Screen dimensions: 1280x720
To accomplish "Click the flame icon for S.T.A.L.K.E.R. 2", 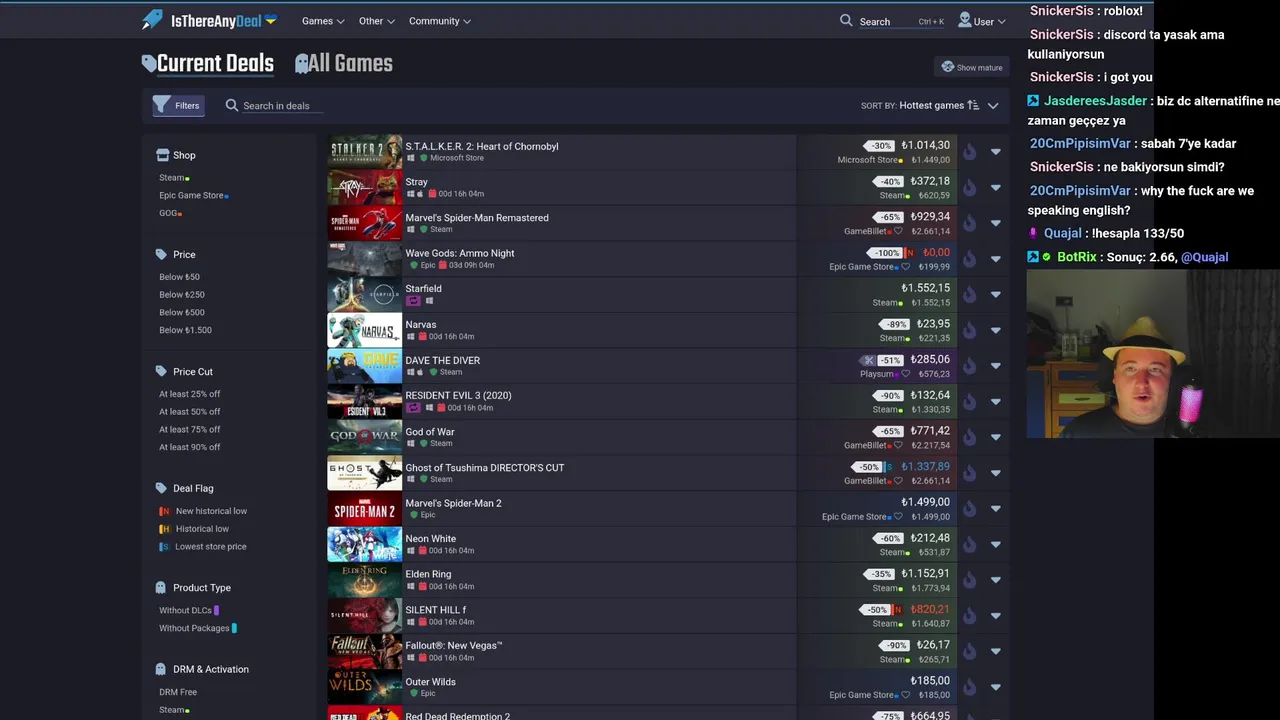I will coord(969,152).
